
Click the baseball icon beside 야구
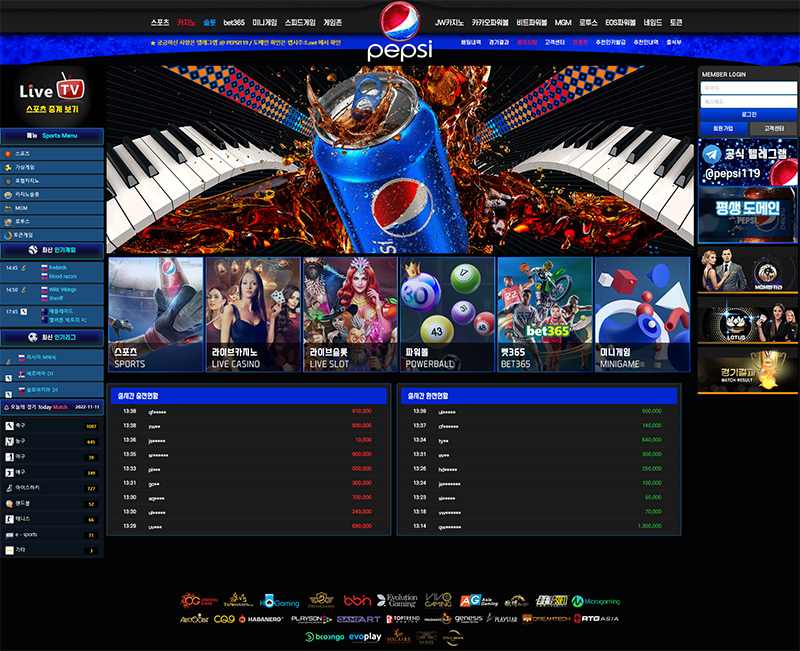(x=9, y=457)
